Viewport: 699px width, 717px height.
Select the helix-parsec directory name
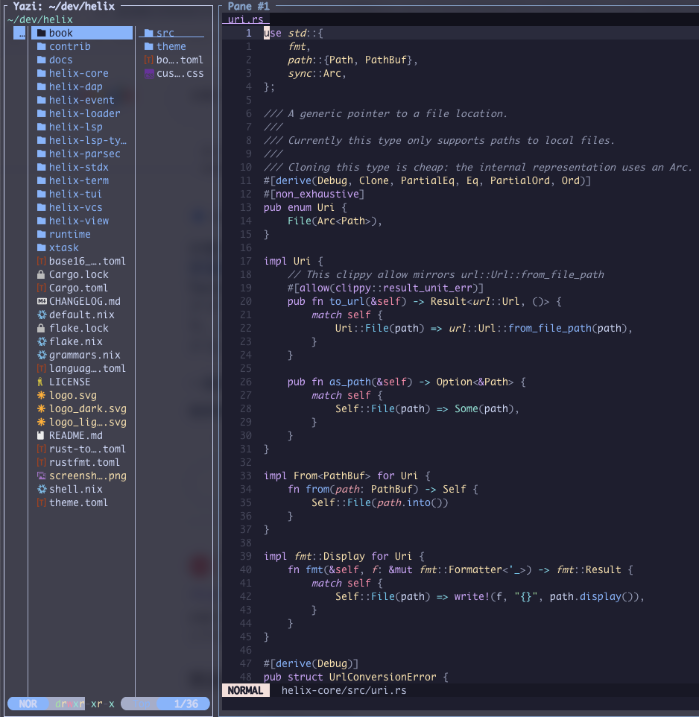coord(85,154)
